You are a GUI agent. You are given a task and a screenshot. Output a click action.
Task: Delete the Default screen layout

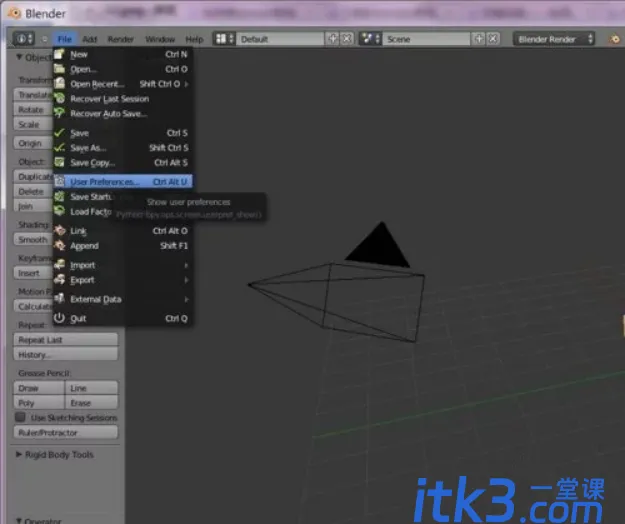347,39
